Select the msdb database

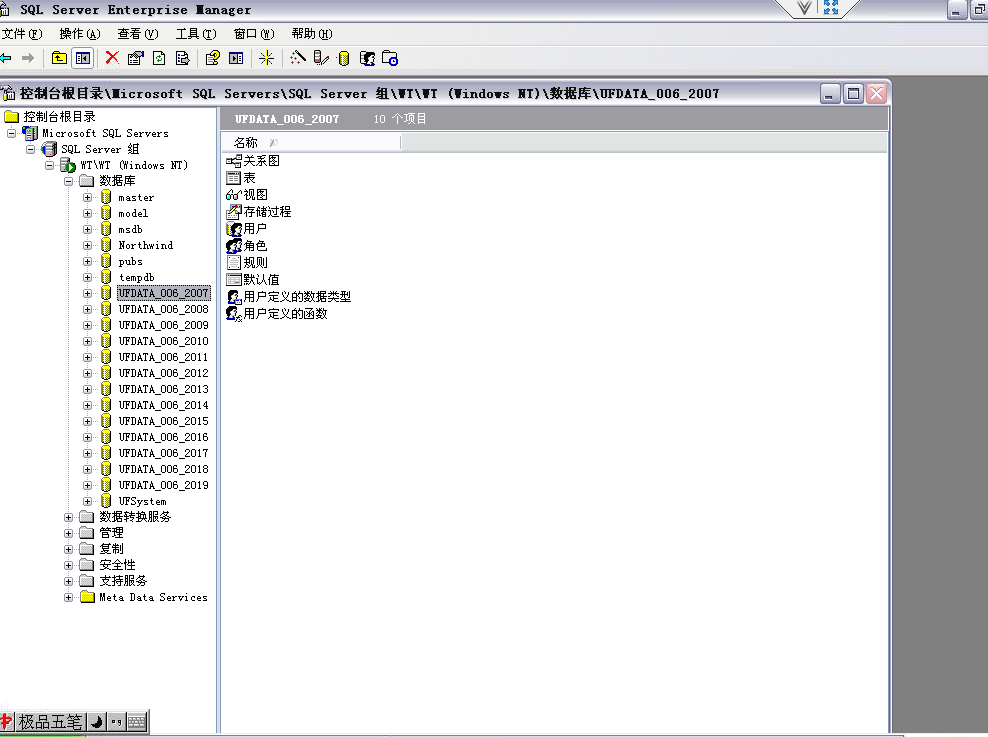click(x=130, y=230)
